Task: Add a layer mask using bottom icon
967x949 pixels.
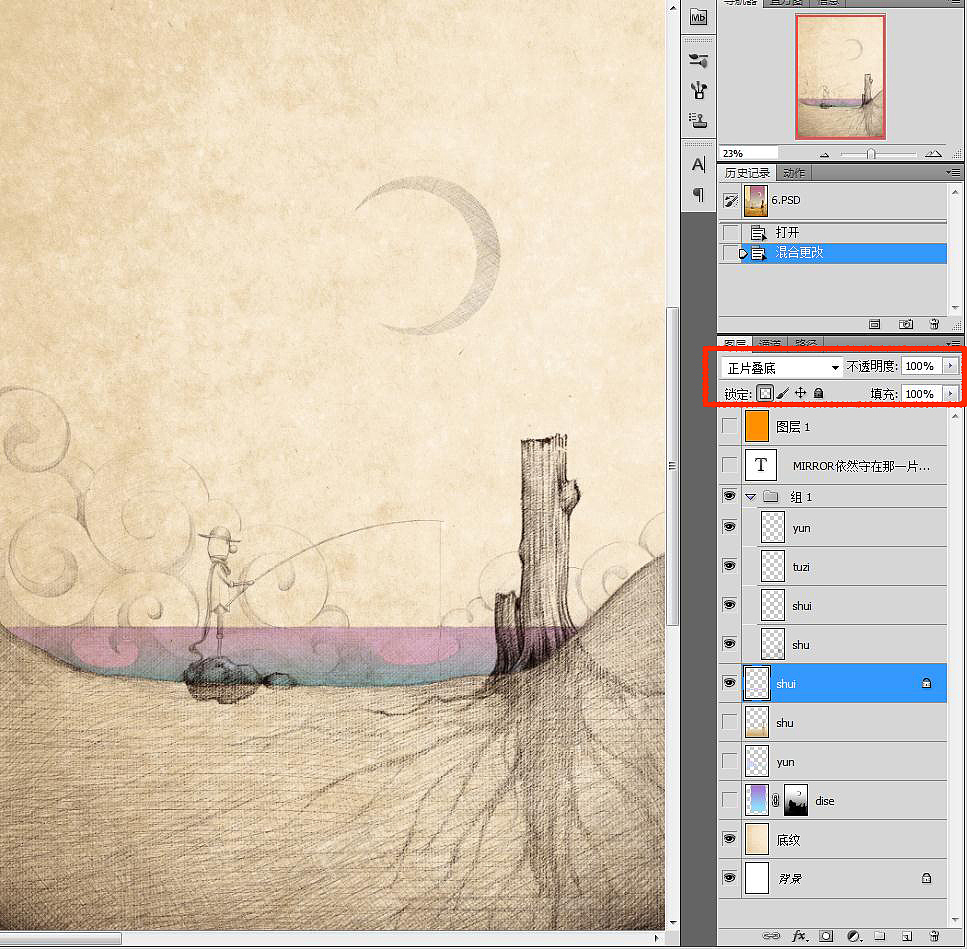Action: tap(827, 936)
